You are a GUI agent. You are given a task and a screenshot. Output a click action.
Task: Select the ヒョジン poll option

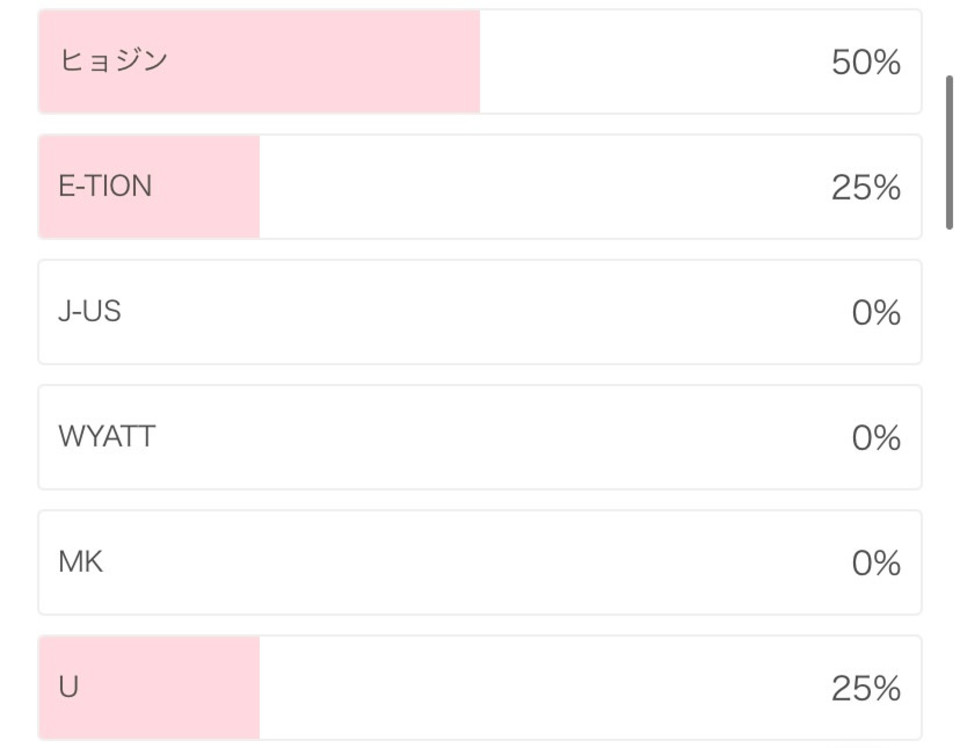(480, 61)
